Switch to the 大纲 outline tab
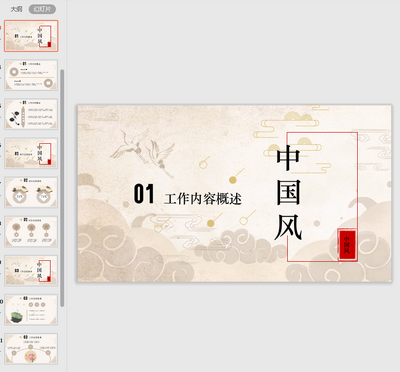 coord(16,9)
